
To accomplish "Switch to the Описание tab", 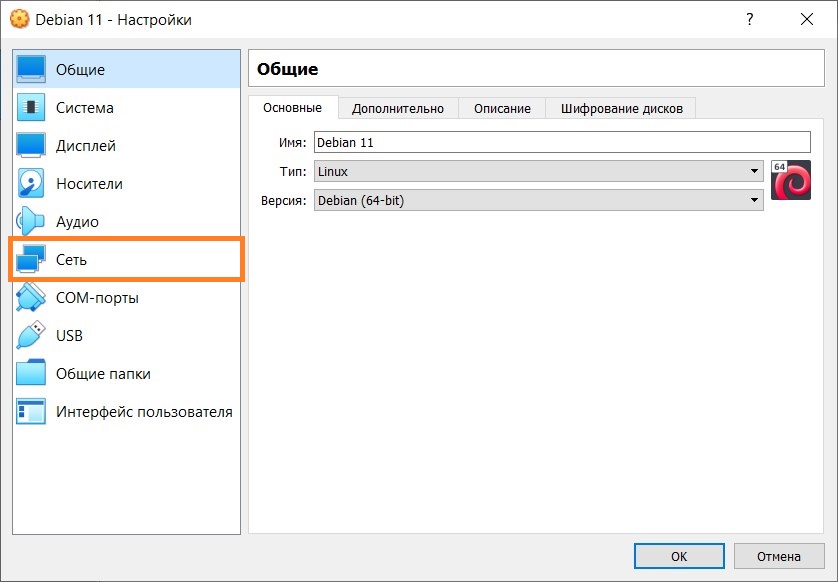I will (x=502, y=108).
